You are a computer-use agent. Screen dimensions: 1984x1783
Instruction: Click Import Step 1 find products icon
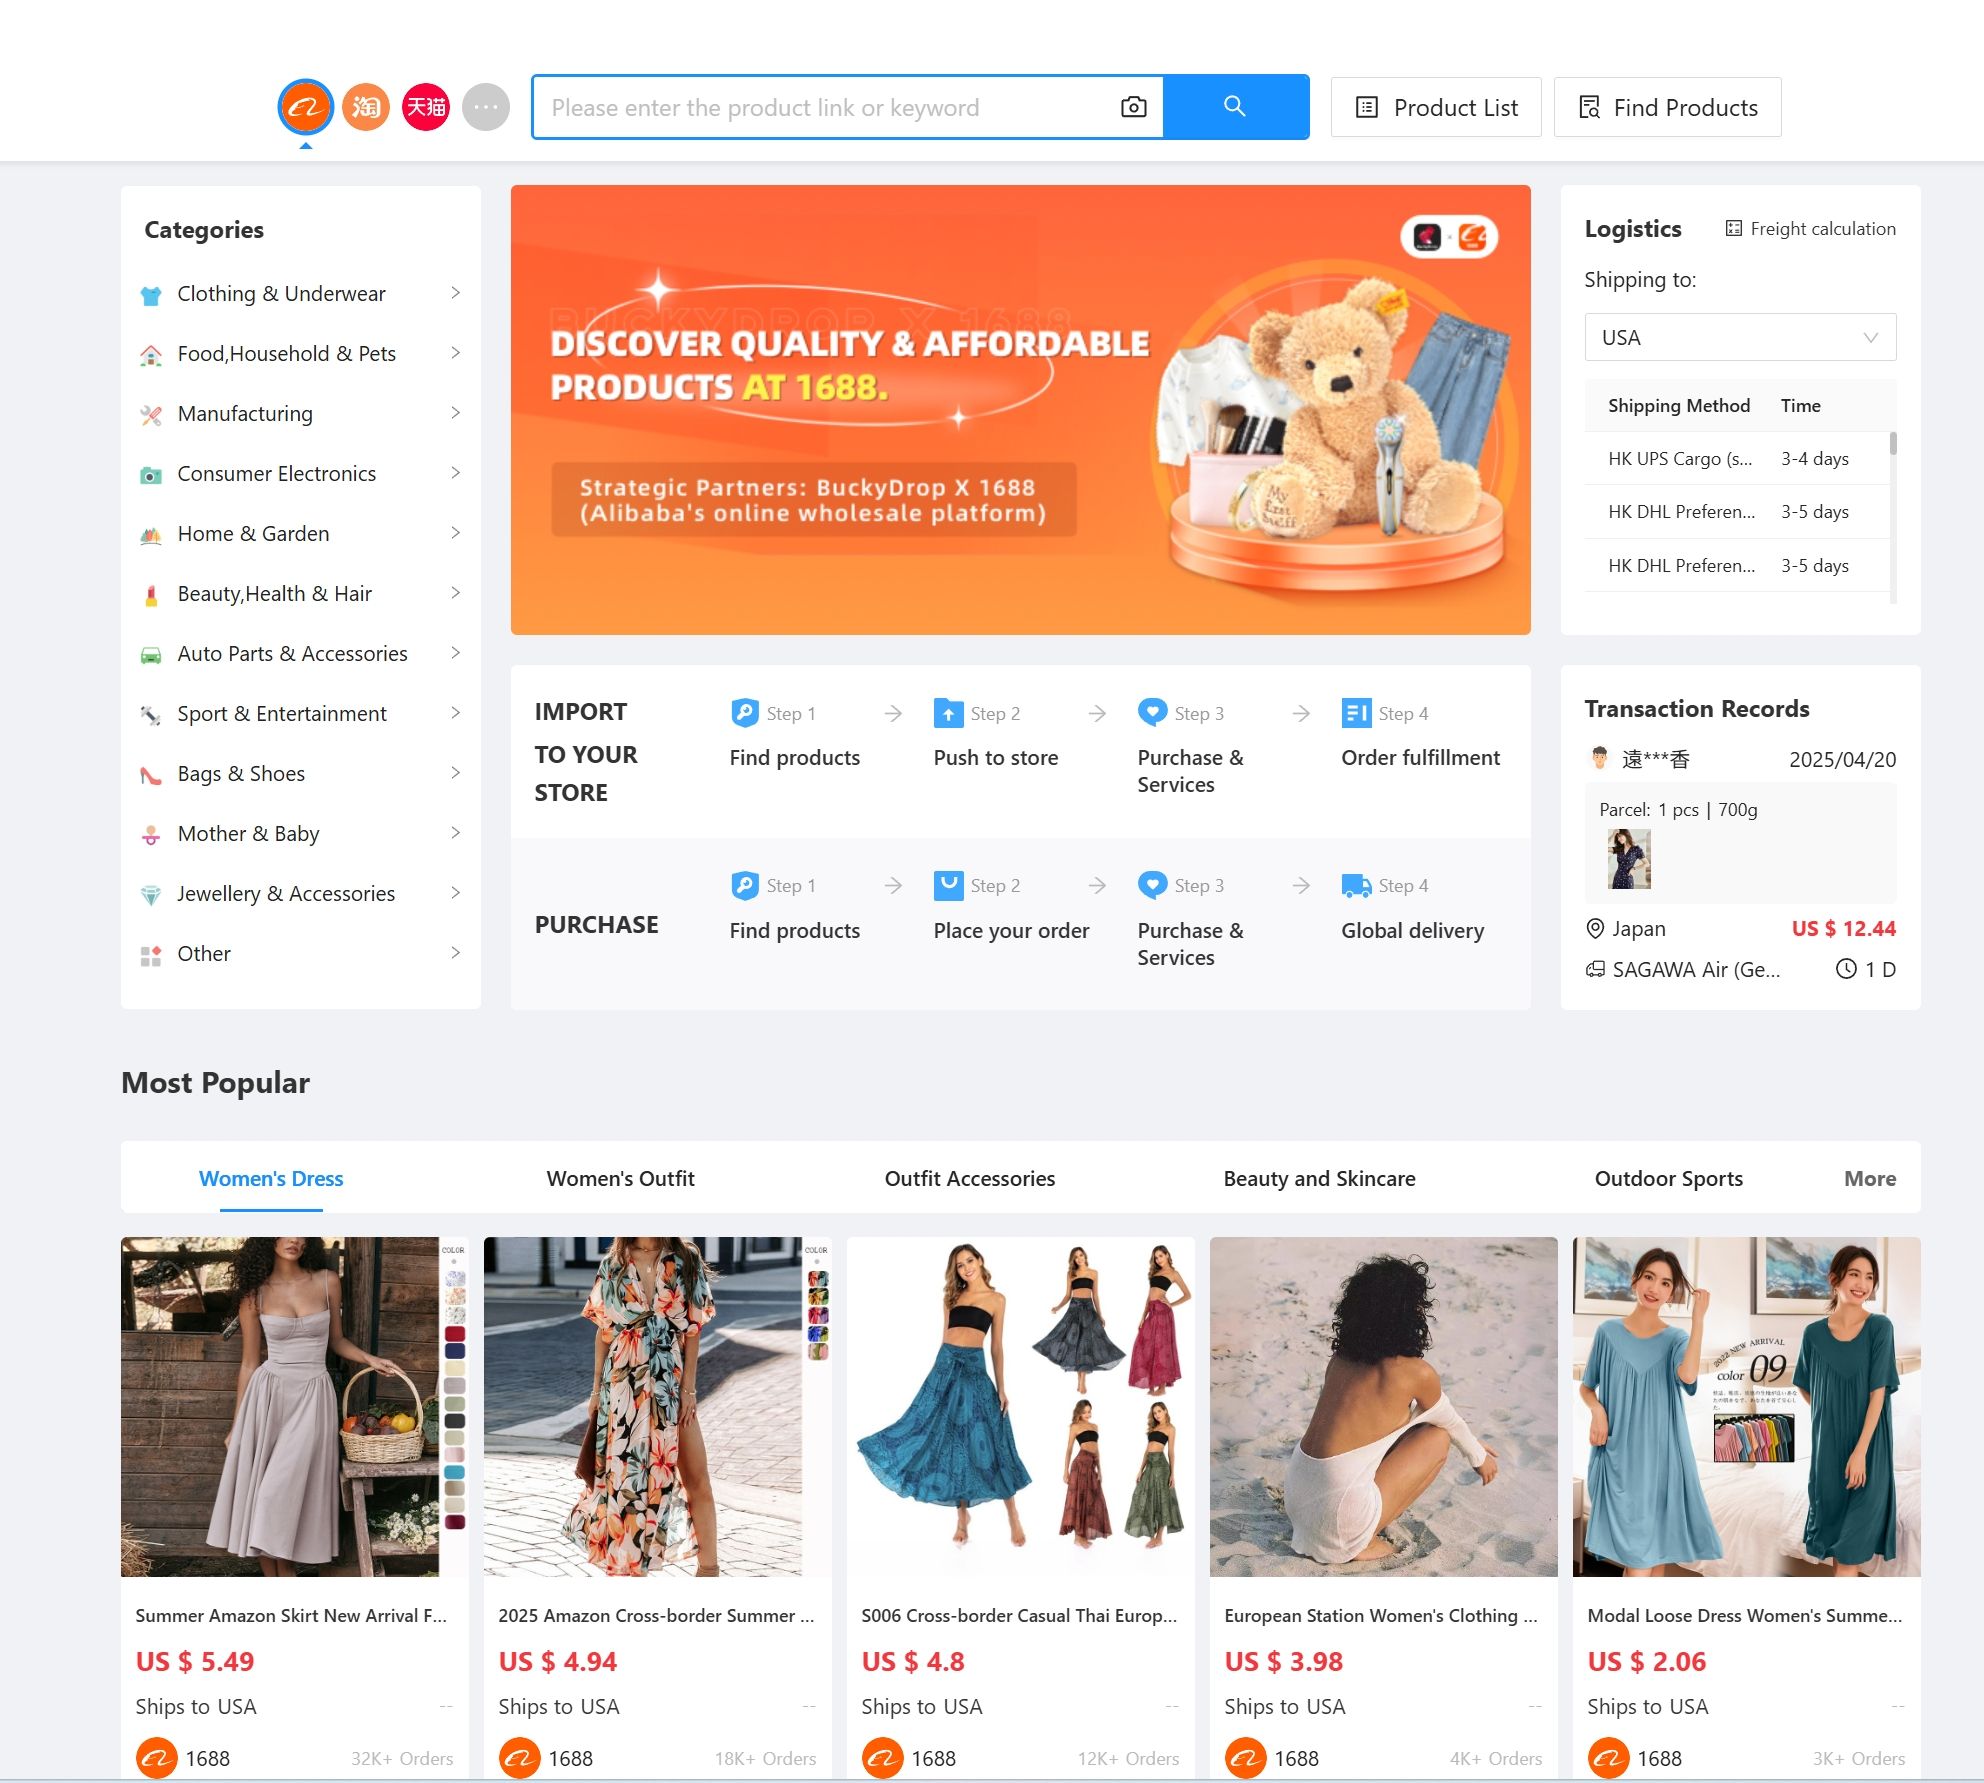(744, 713)
